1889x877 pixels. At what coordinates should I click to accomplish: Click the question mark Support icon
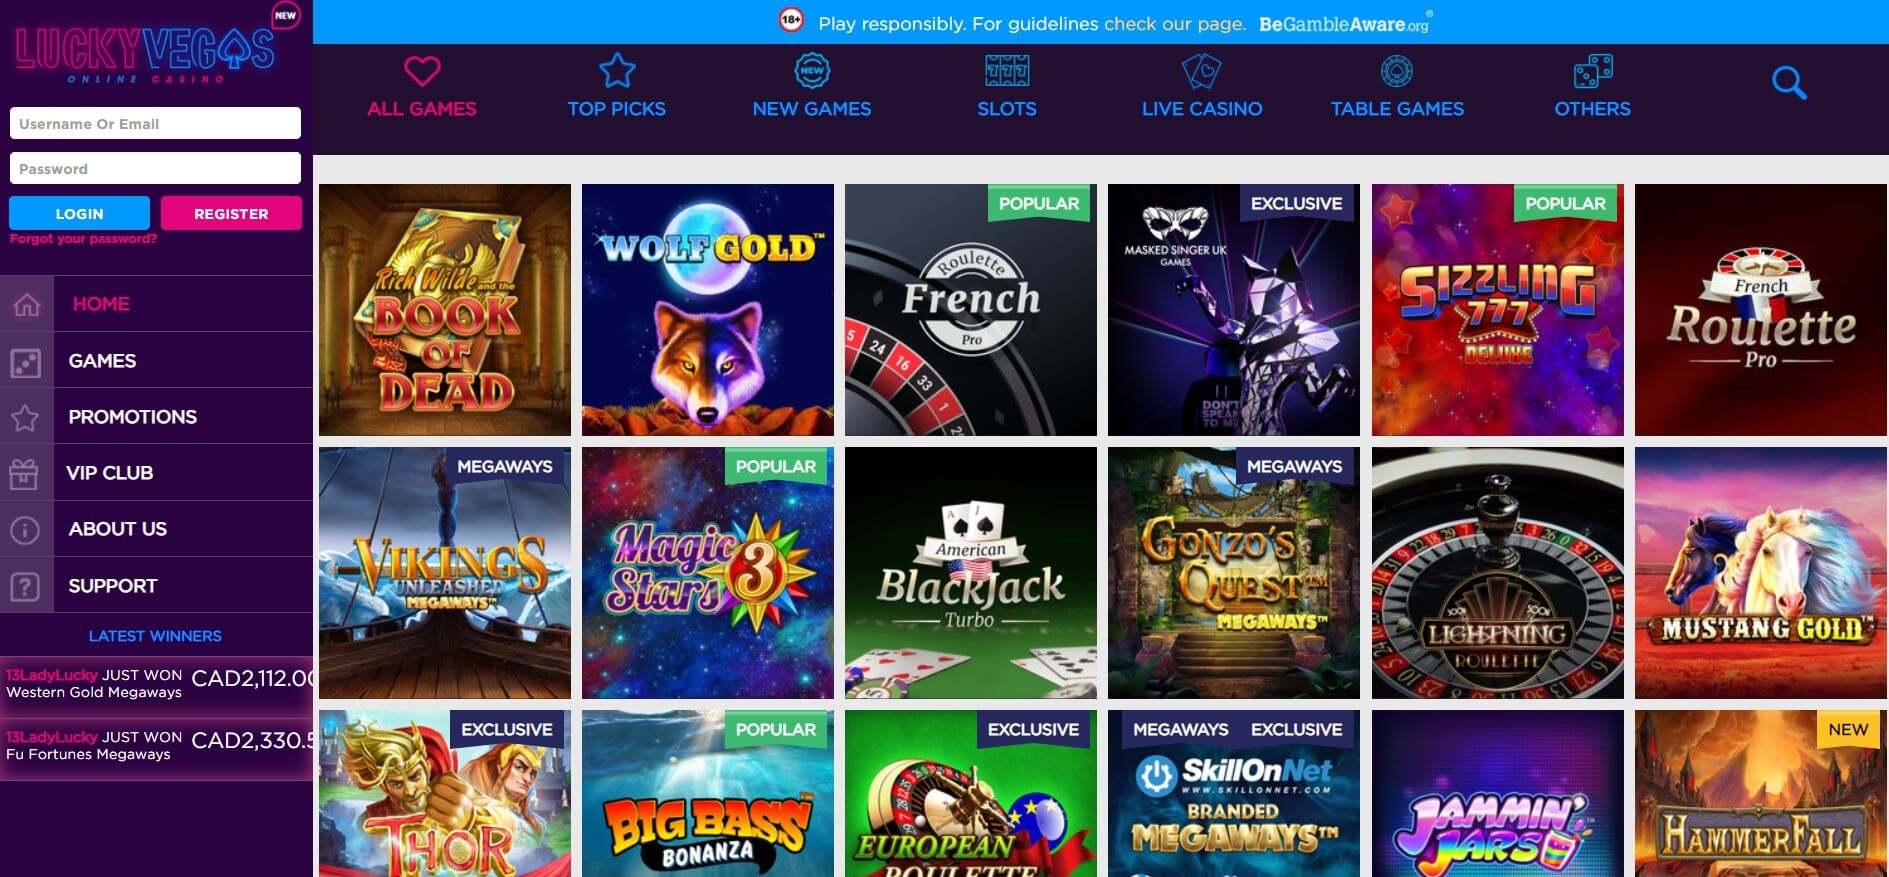(x=25, y=586)
